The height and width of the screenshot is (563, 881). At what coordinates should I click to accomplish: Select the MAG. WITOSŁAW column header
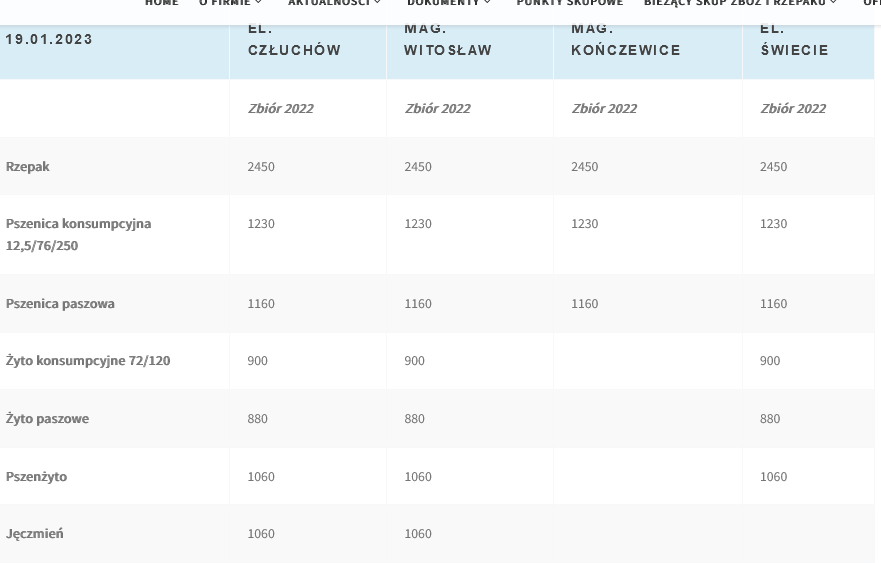point(448,40)
